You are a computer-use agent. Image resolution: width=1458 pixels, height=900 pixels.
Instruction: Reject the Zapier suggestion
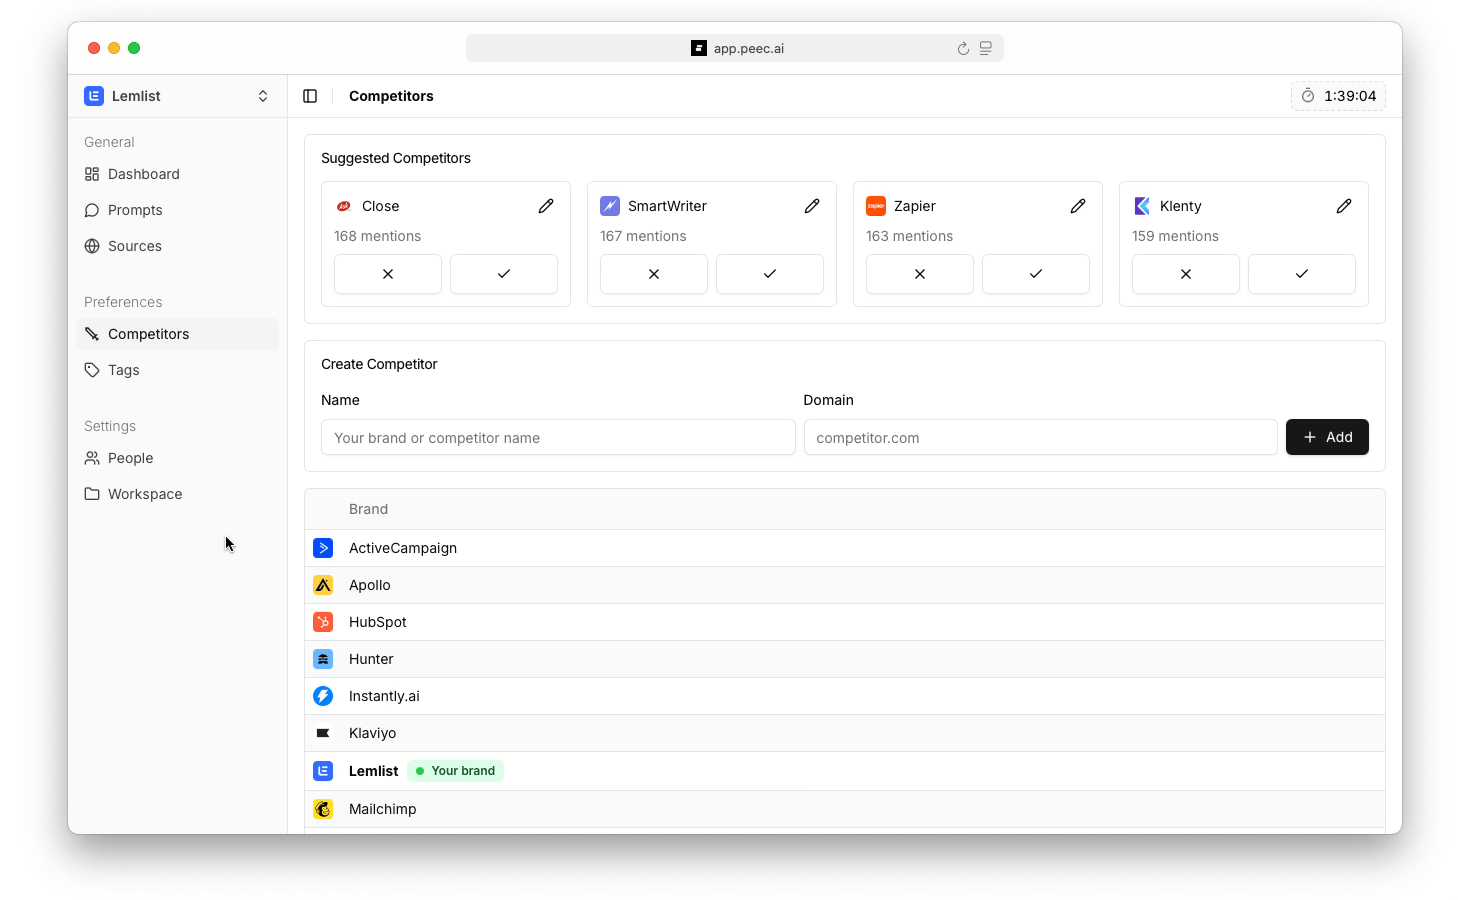920,274
